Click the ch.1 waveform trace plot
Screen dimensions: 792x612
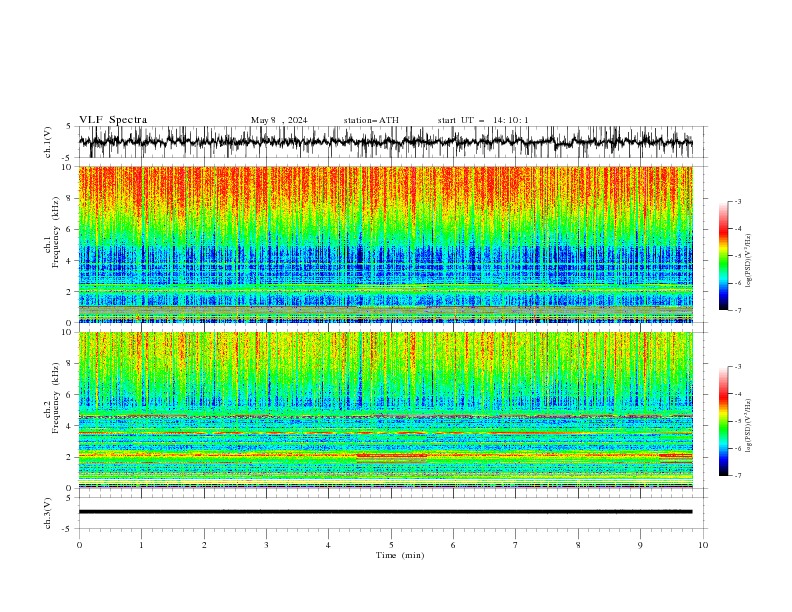(385, 142)
